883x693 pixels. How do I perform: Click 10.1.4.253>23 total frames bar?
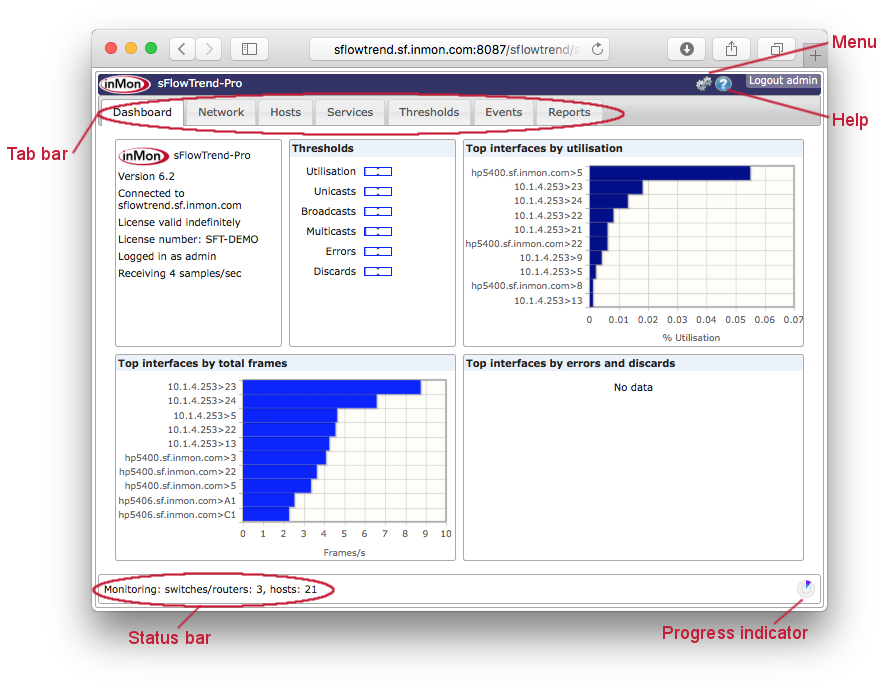tap(332, 387)
